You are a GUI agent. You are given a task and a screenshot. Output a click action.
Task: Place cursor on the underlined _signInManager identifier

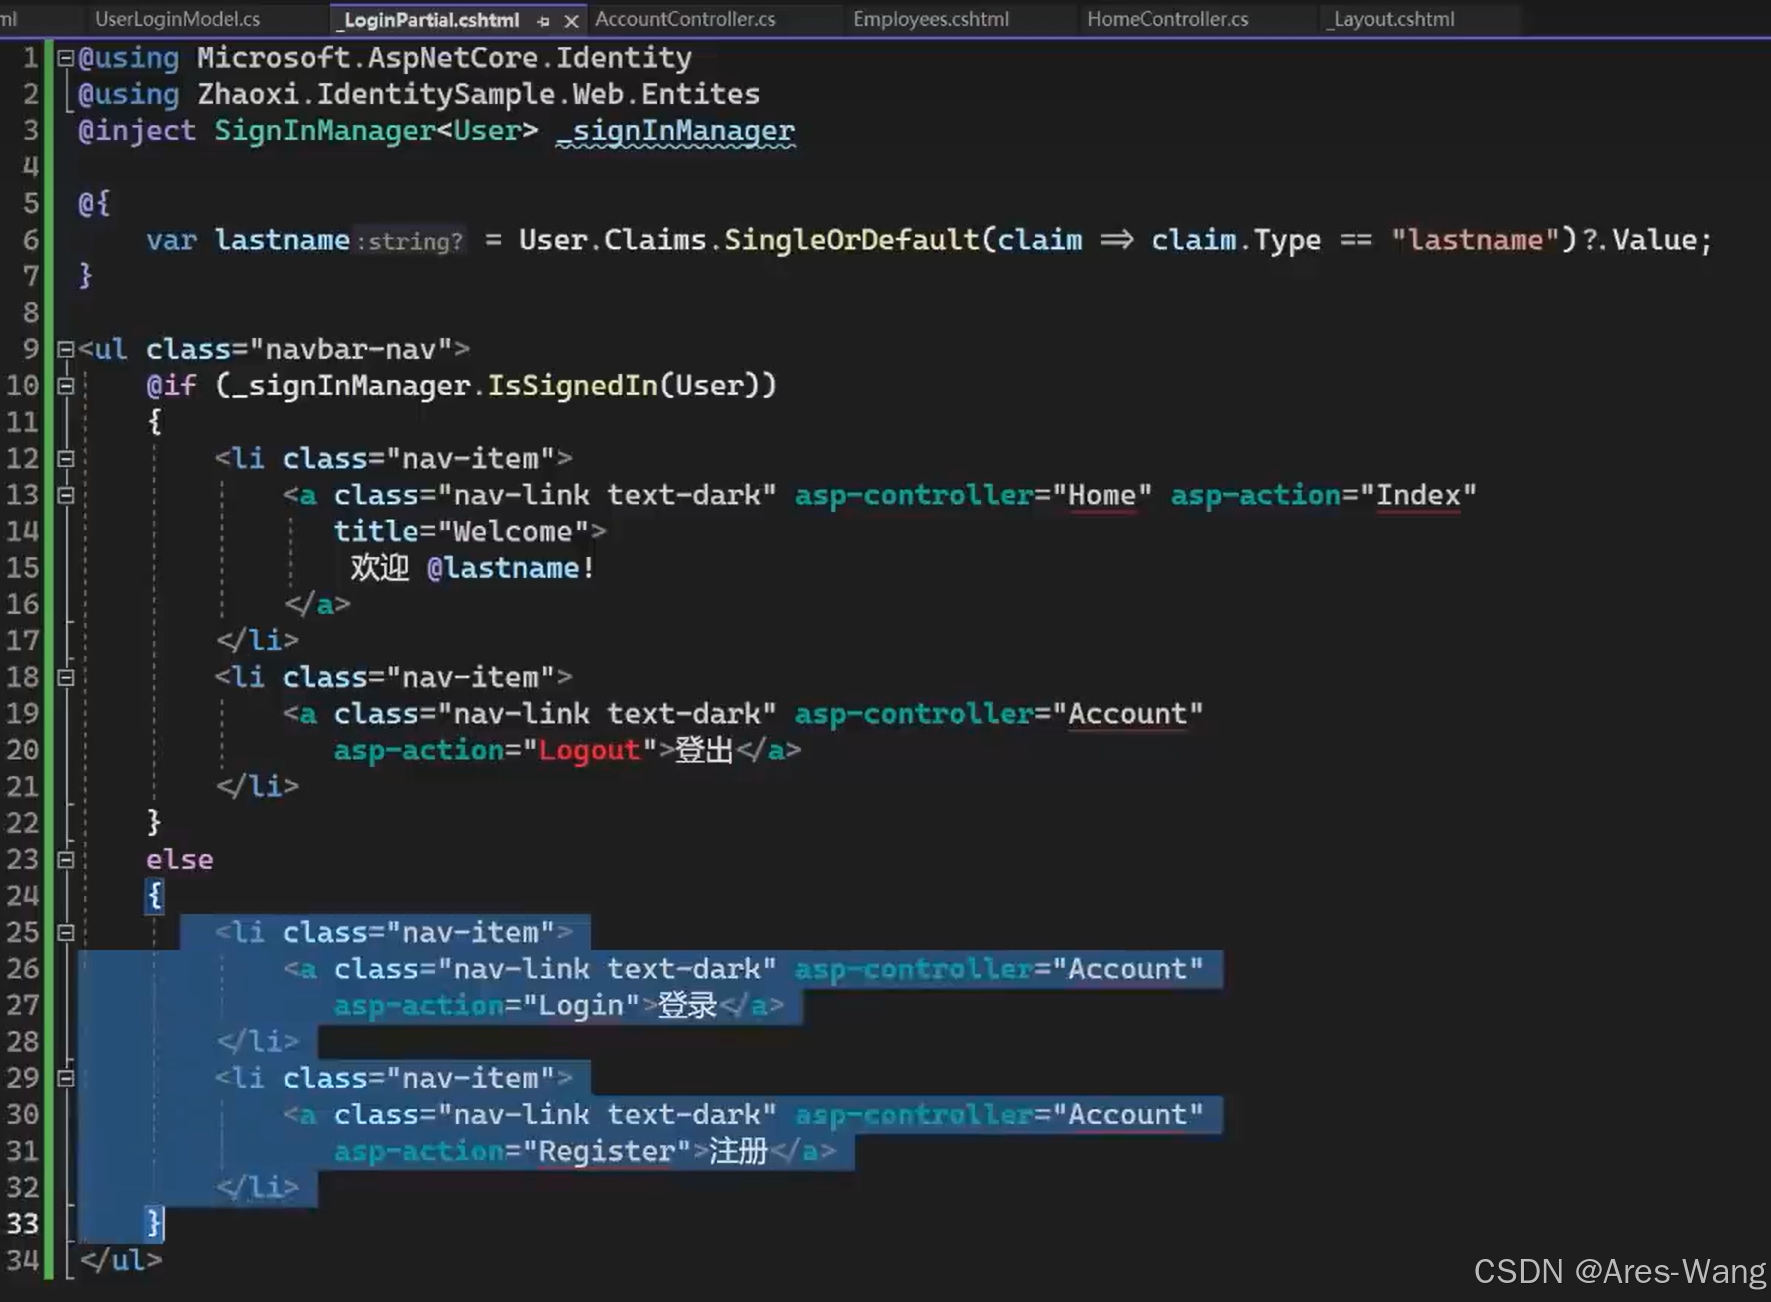675,130
